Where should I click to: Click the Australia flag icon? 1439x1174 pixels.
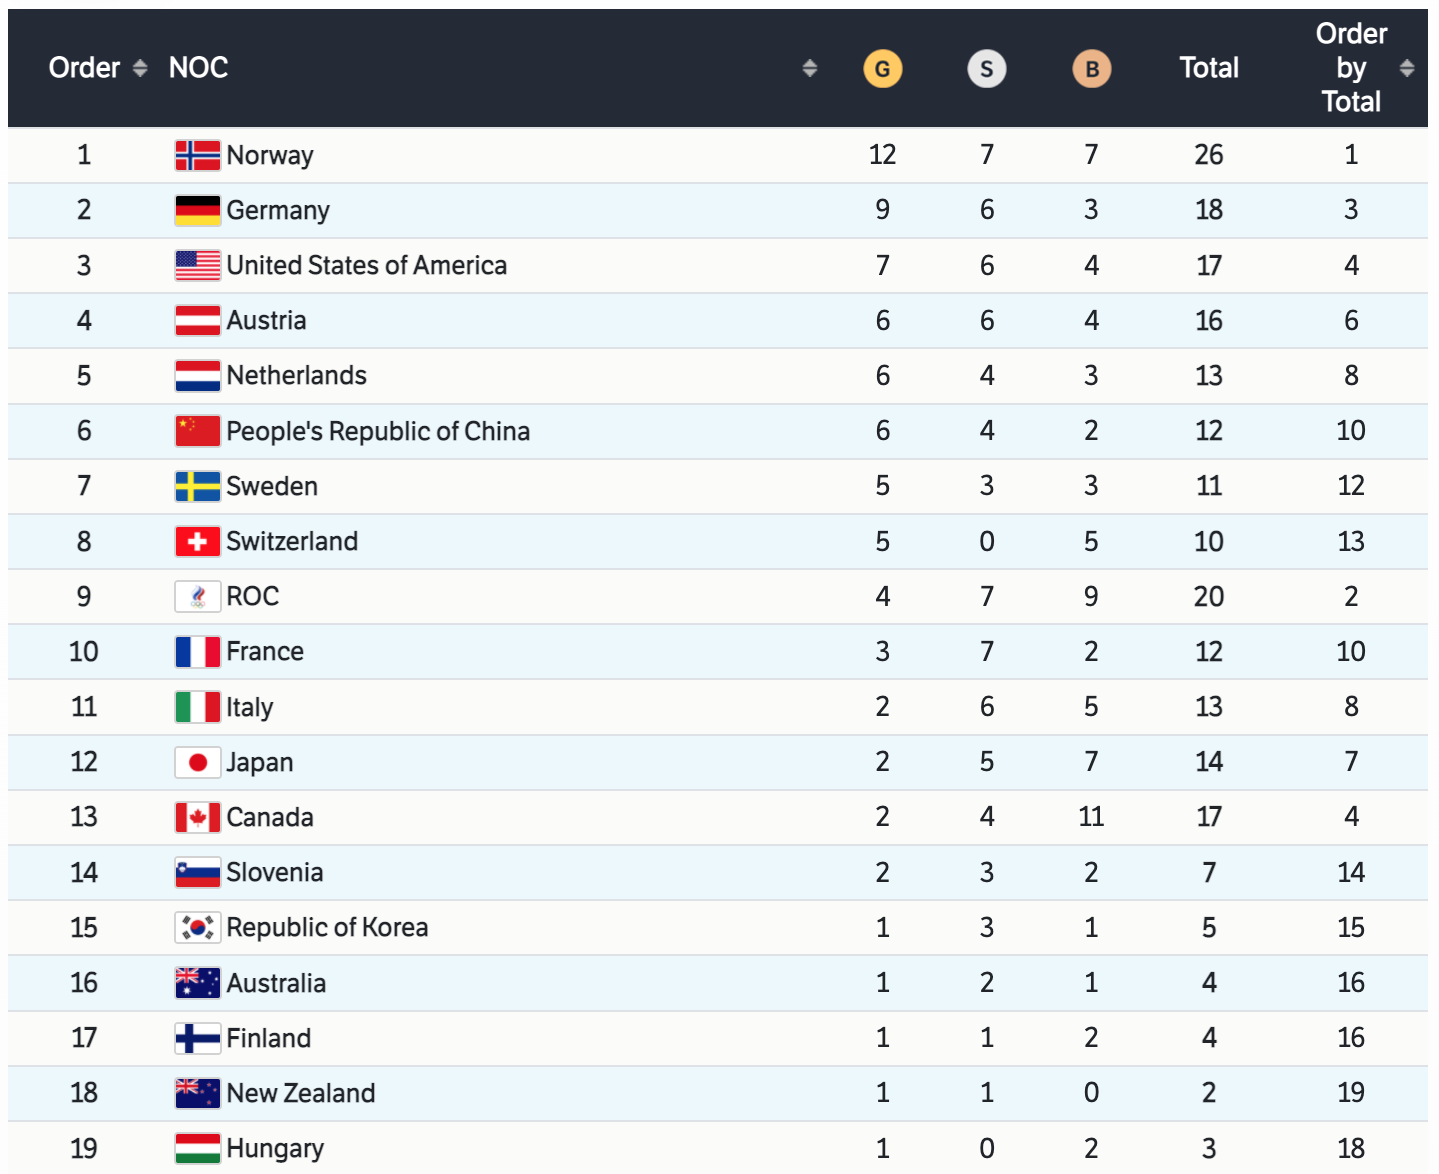click(197, 983)
